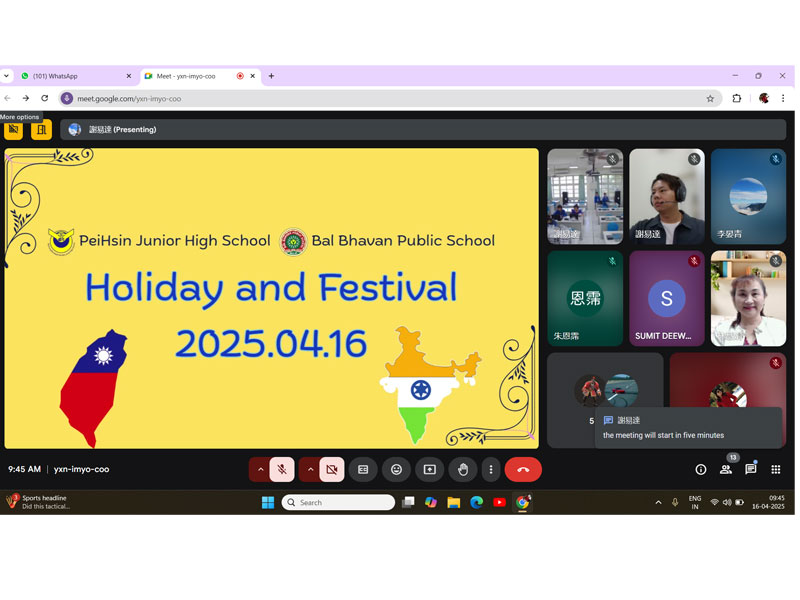
Task: Toggle the muted microphone button
Action: click(282, 469)
